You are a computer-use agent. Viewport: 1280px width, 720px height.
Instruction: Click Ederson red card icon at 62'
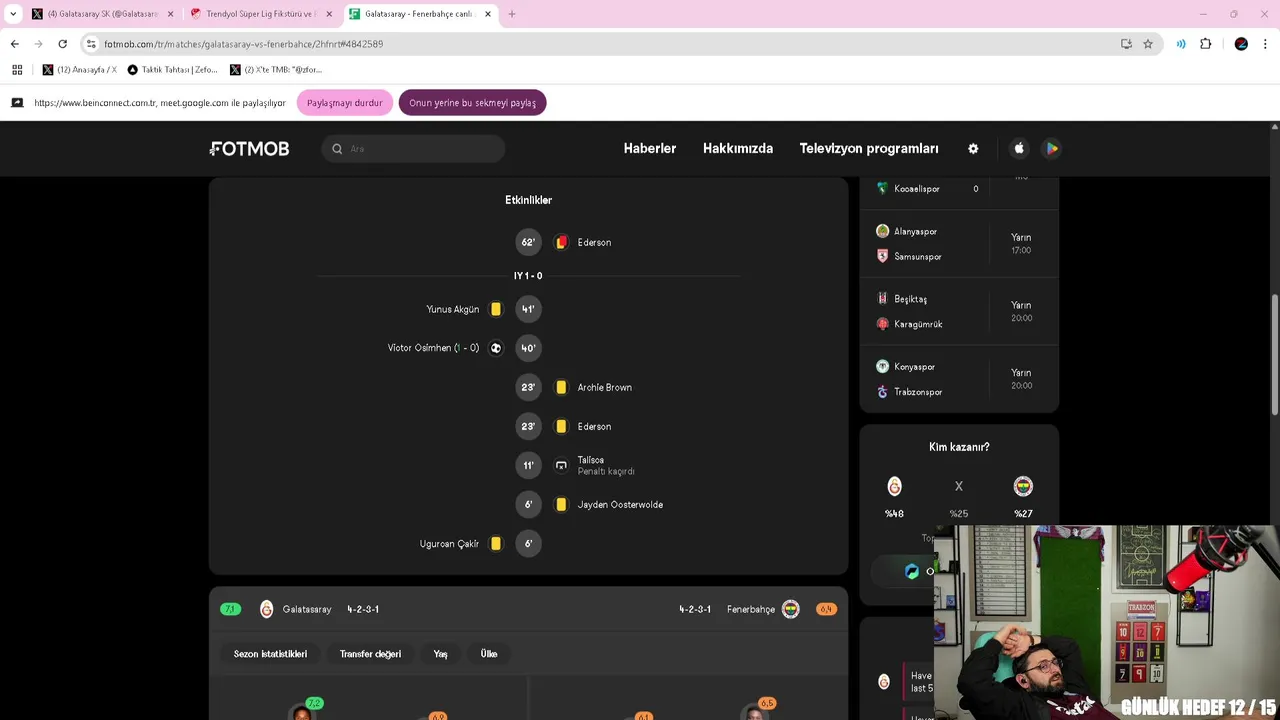click(x=561, y=242)
